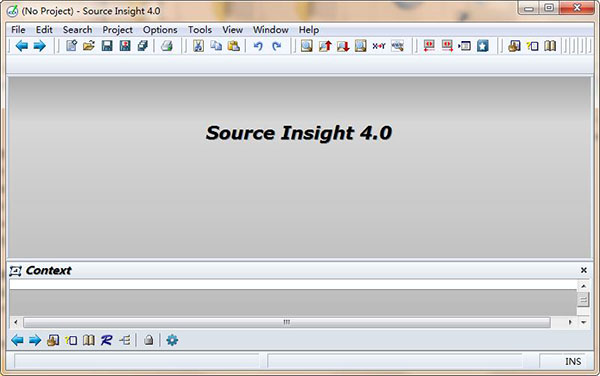Viewport: 600px width, 376px height.
Task: Click Context horizontal scrollbar right arrow
Action: click(570, 322)
